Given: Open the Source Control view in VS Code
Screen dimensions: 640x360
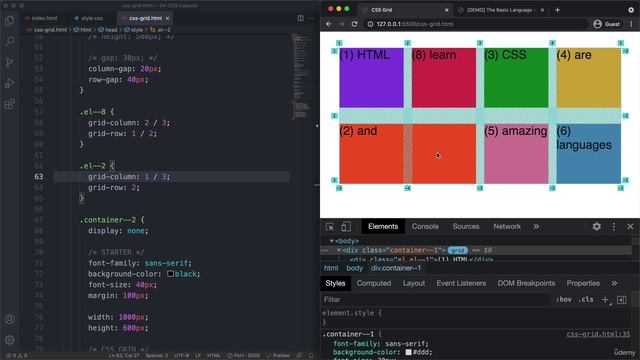Looking at the screenshot, I should [x=10, y=62].
